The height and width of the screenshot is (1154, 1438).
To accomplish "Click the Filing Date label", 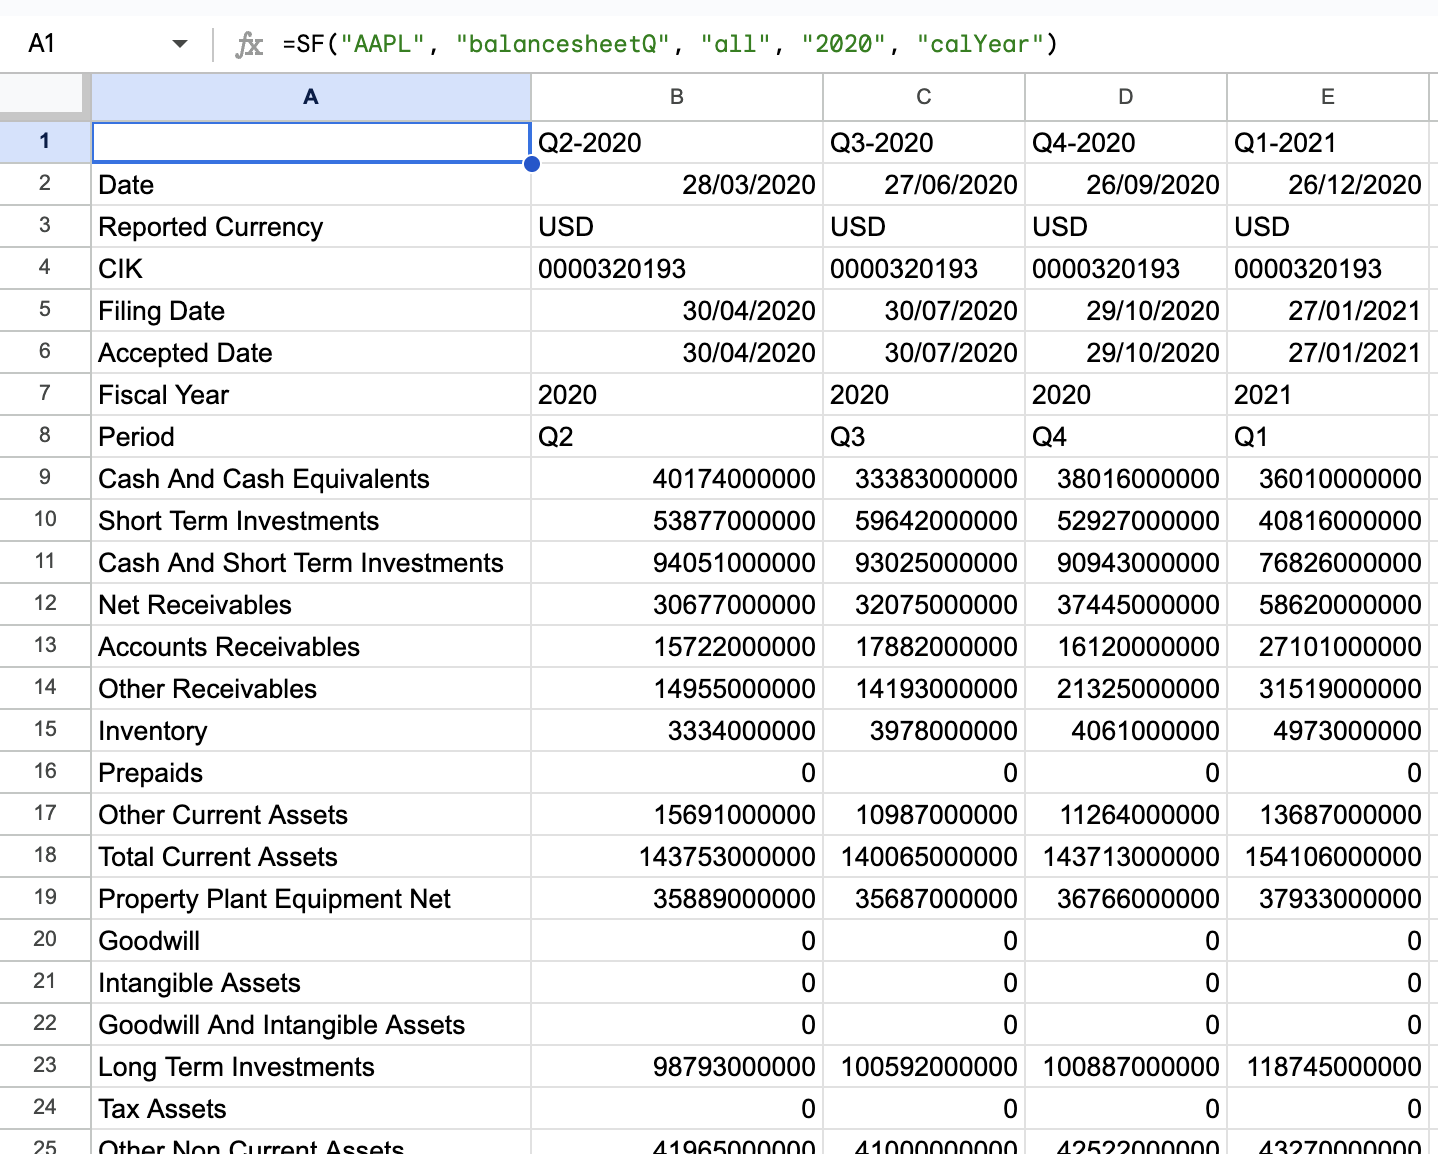I will (311, 310).
